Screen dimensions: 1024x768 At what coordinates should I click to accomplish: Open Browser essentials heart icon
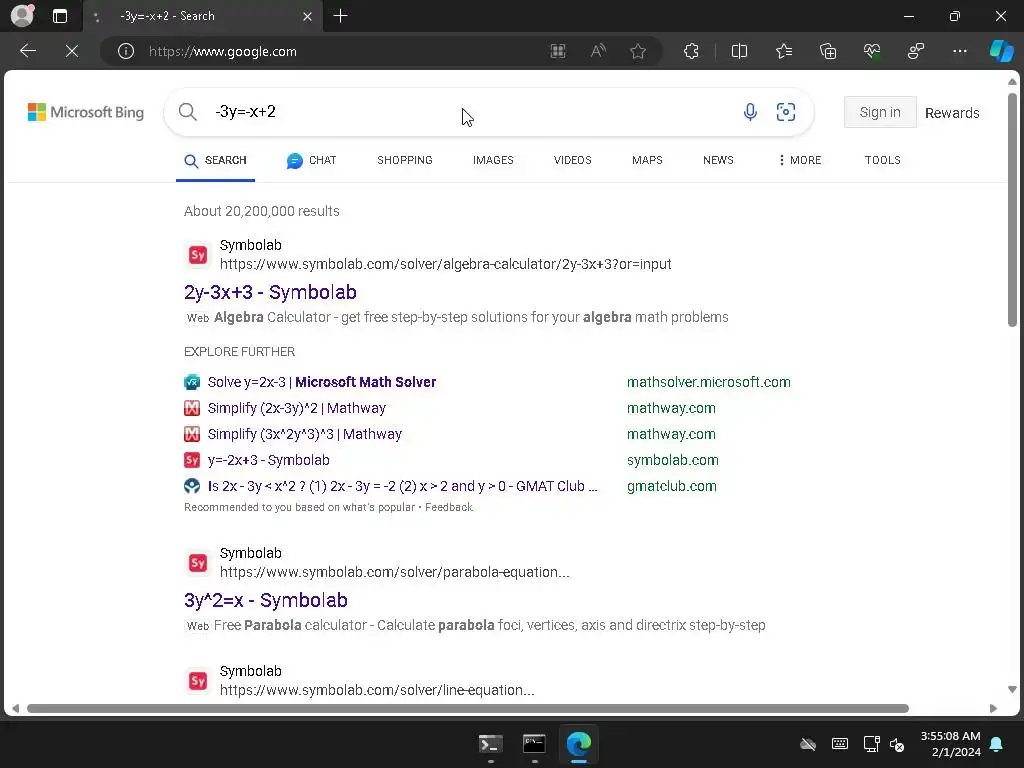(x=872, y=51)
